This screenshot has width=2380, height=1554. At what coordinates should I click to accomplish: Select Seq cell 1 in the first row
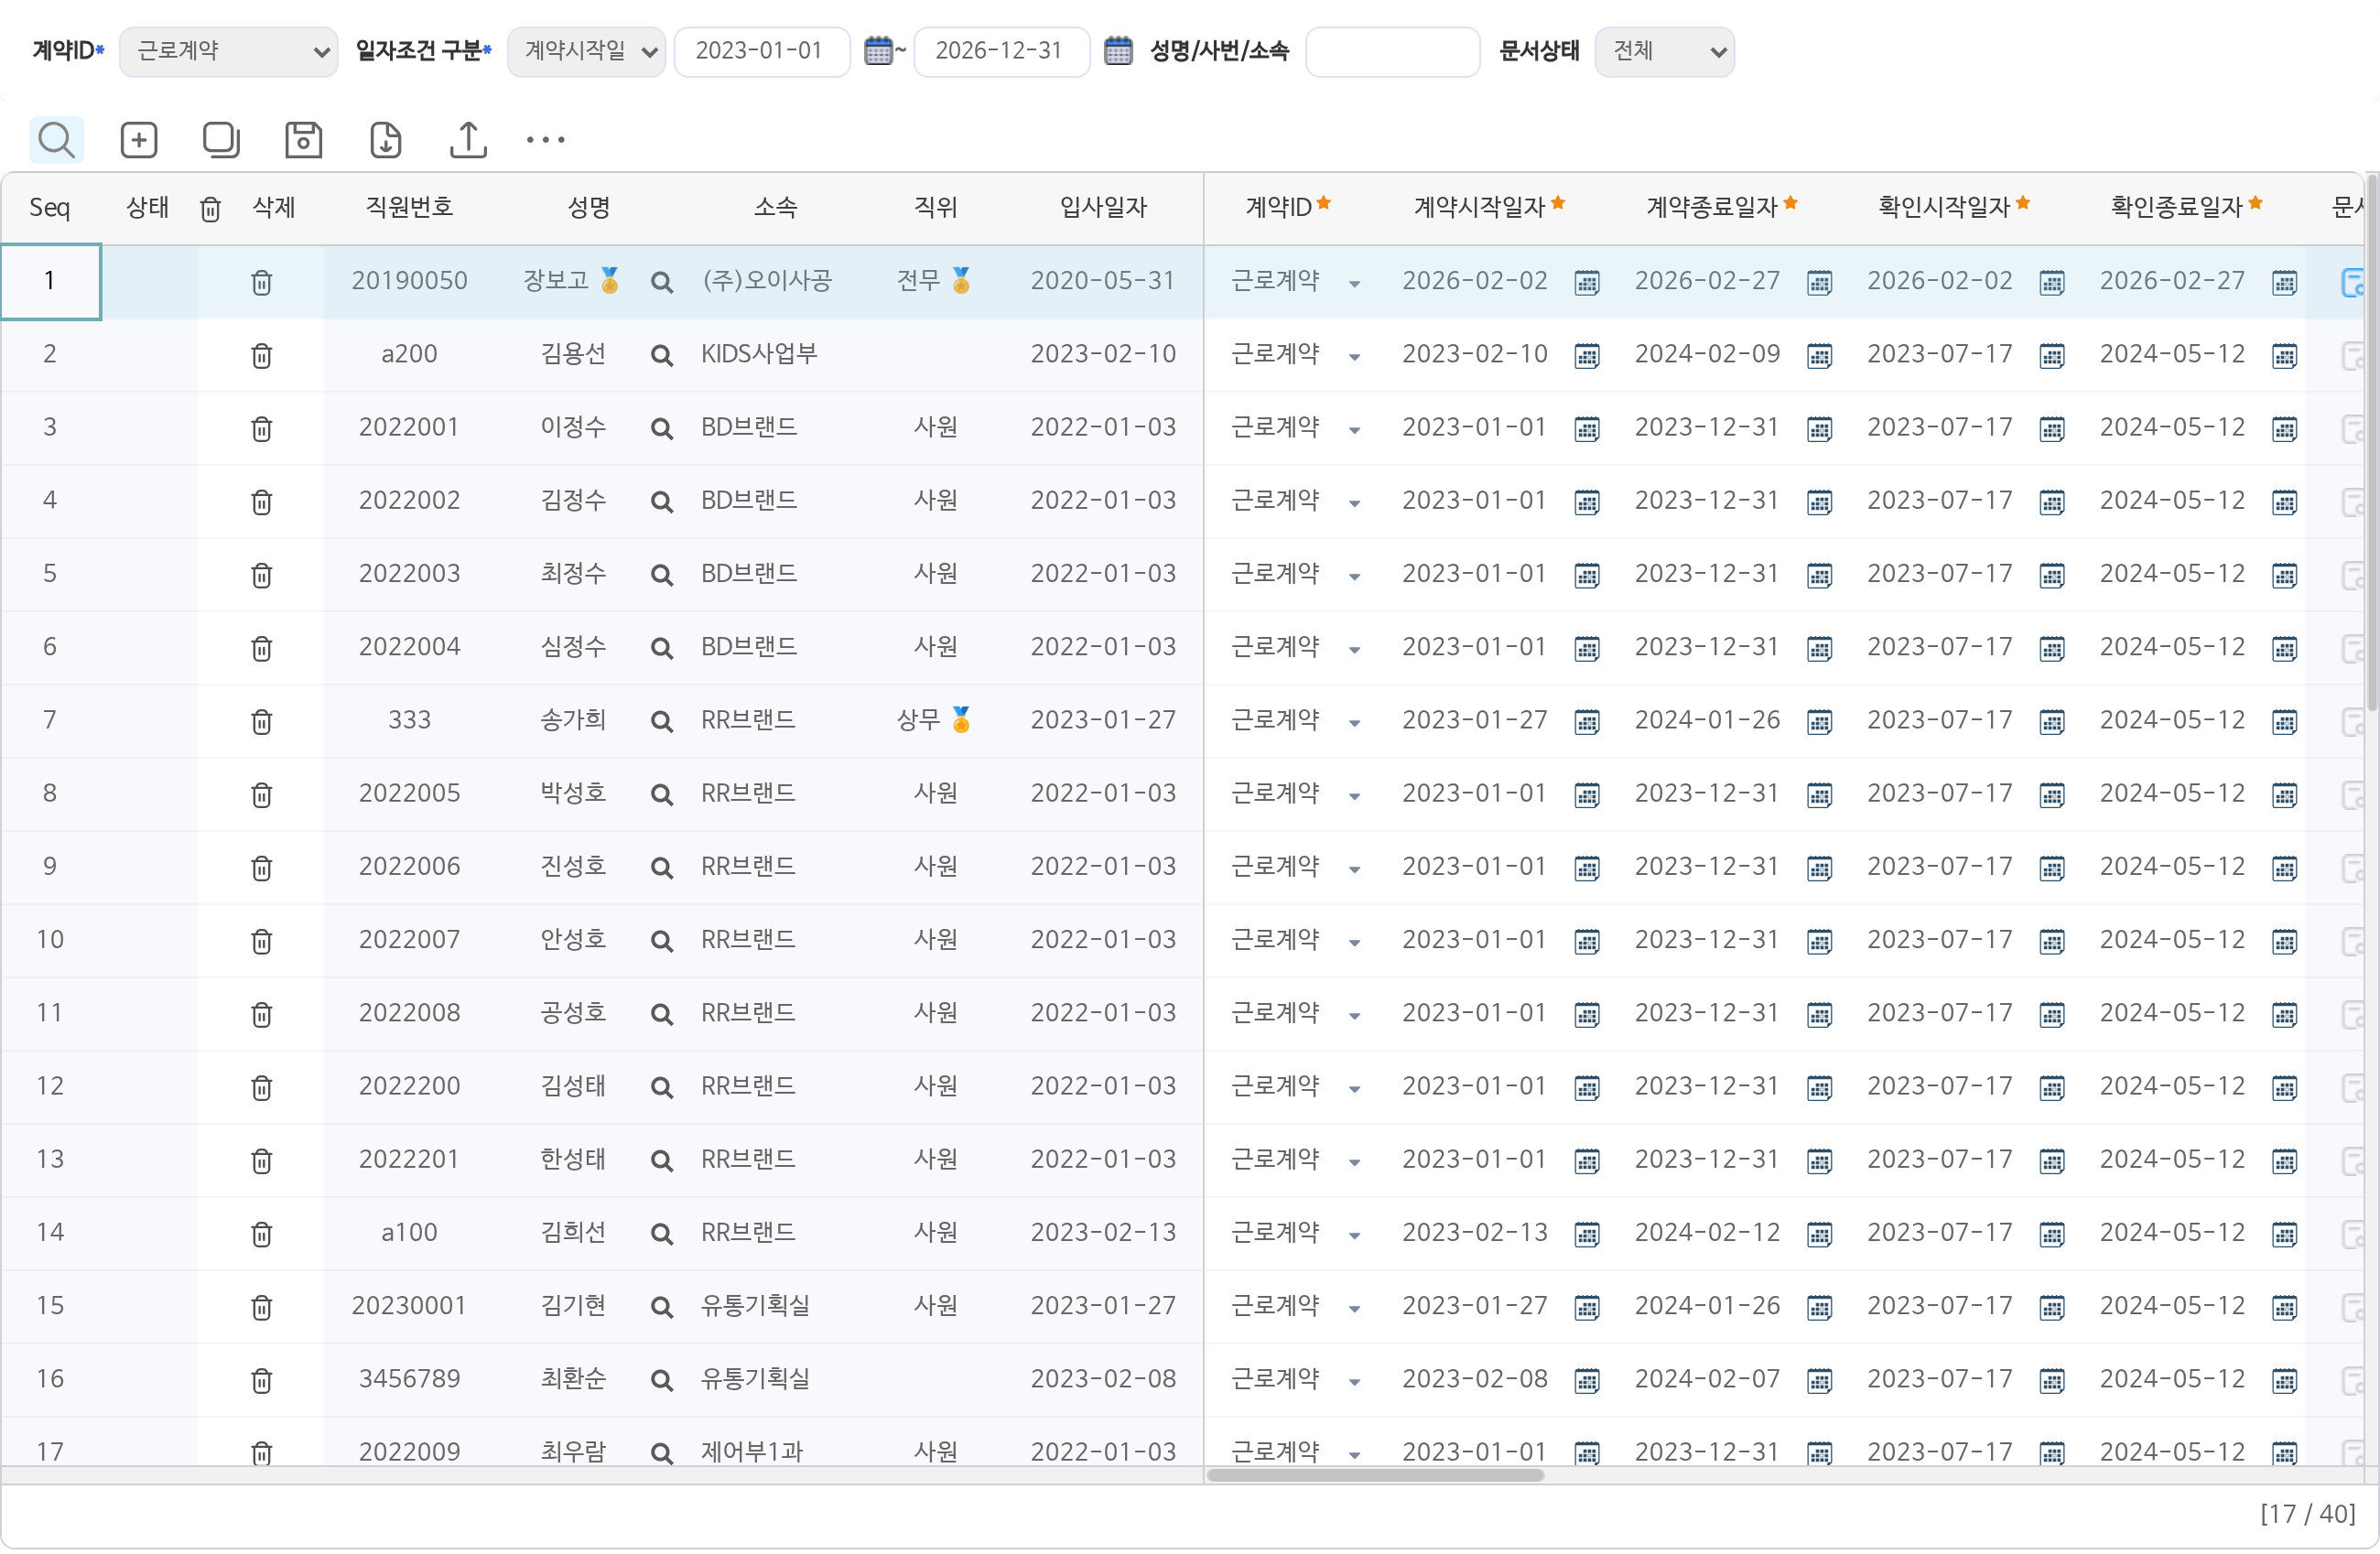[x=50, y=281]
